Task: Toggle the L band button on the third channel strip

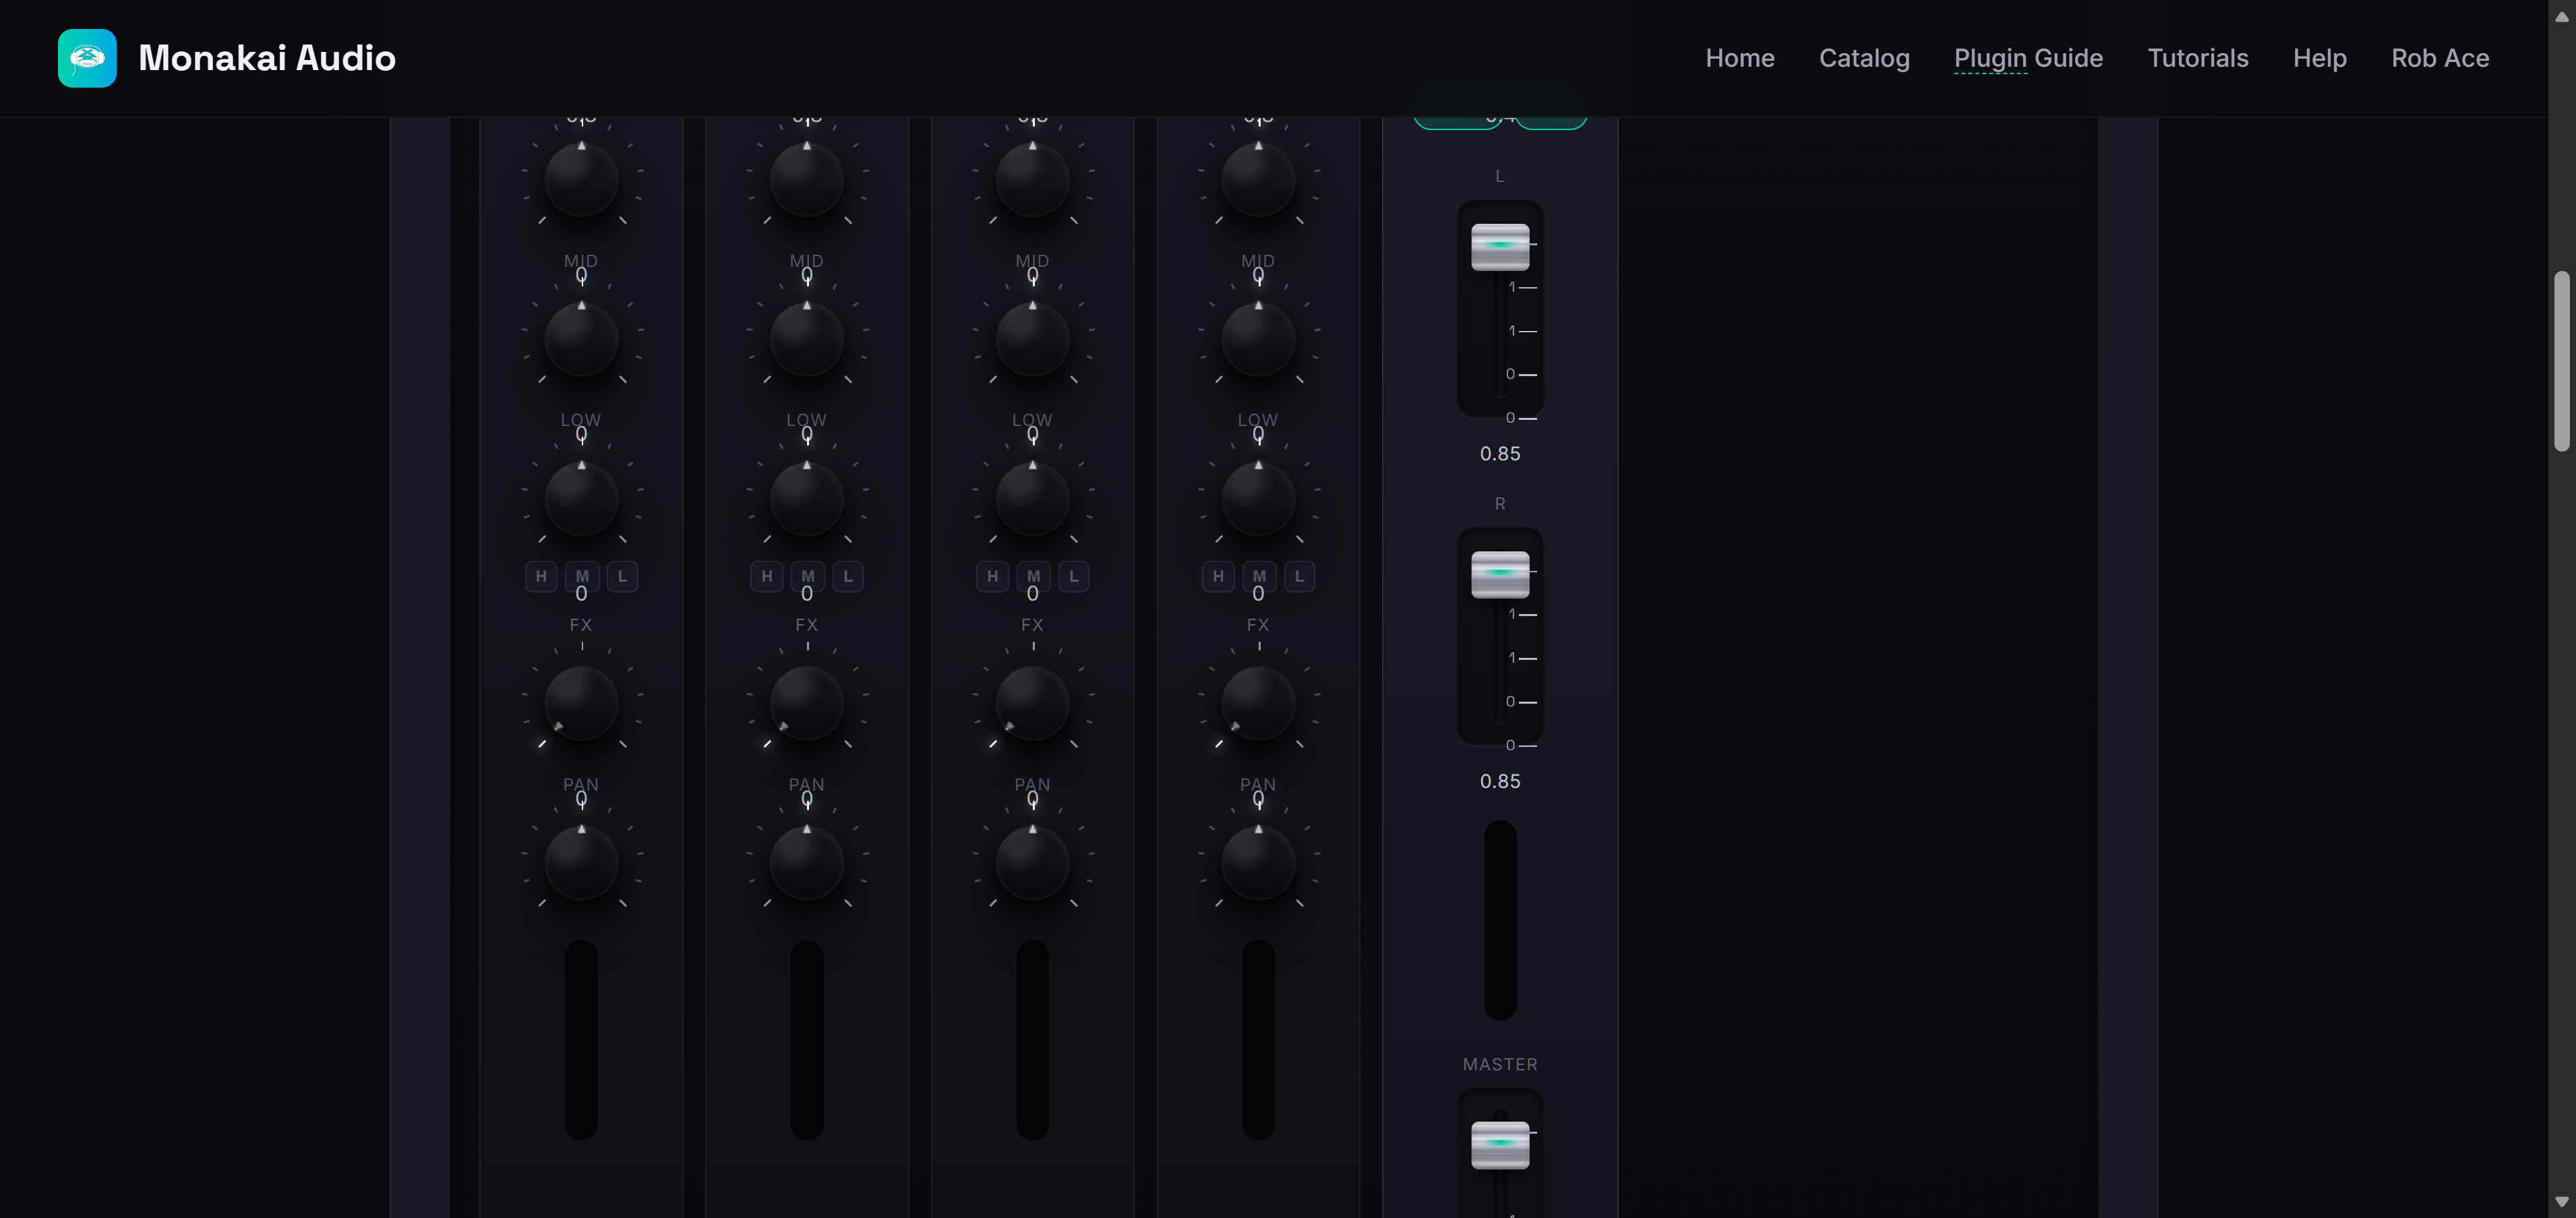Action: coord(1074,576)
